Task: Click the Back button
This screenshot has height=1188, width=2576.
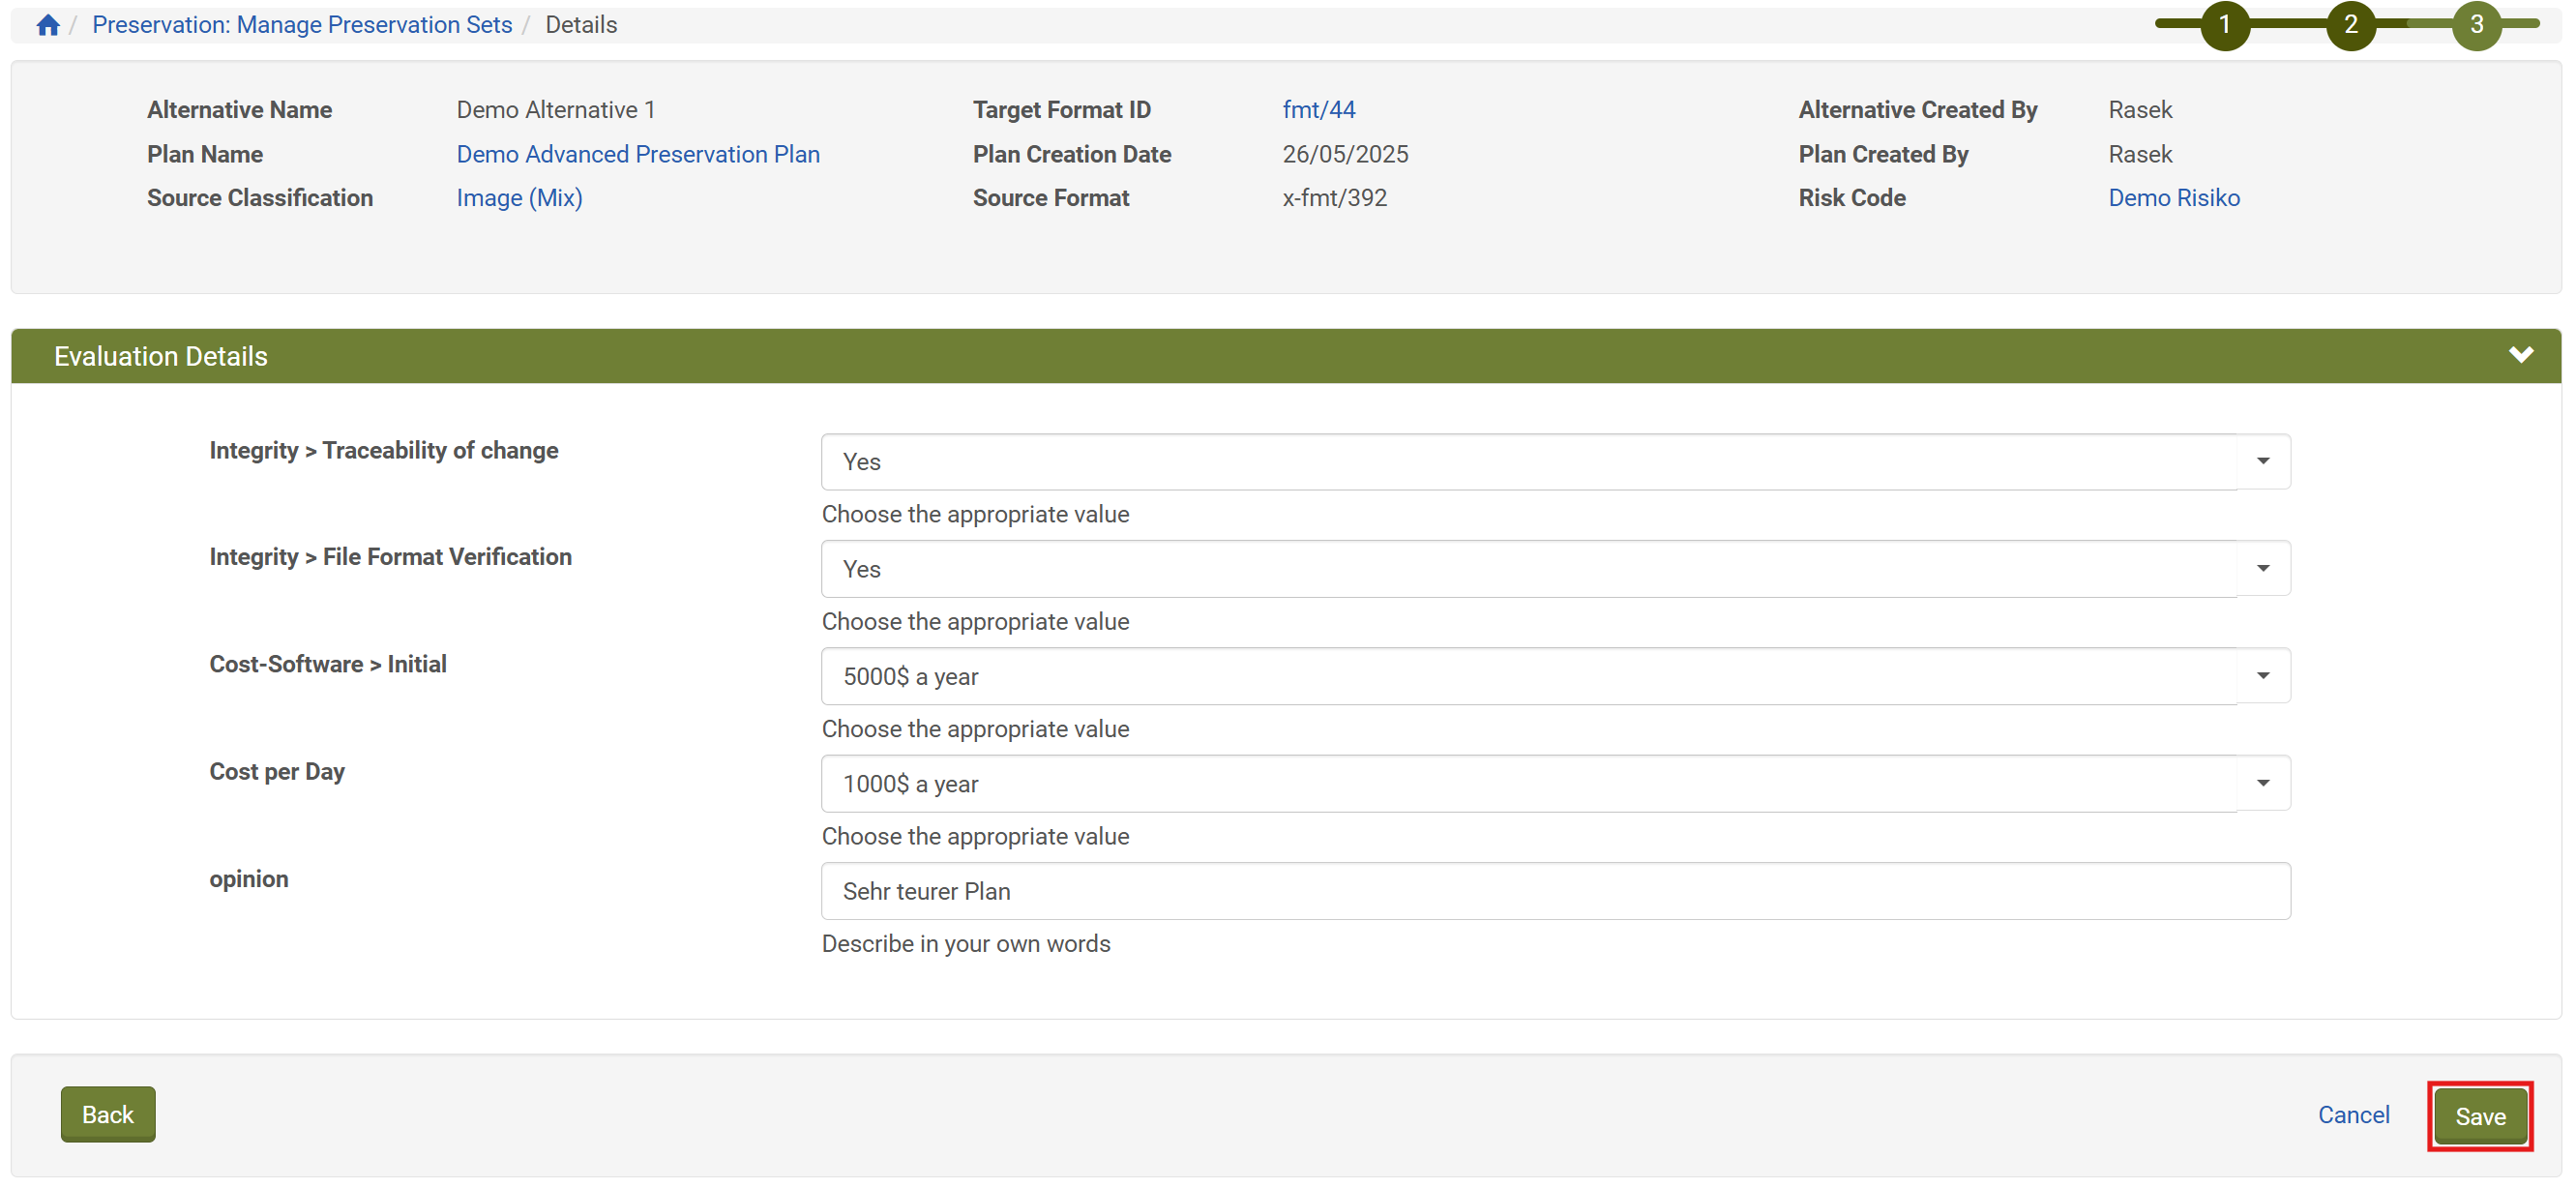Action: (x=108, y=1114)
